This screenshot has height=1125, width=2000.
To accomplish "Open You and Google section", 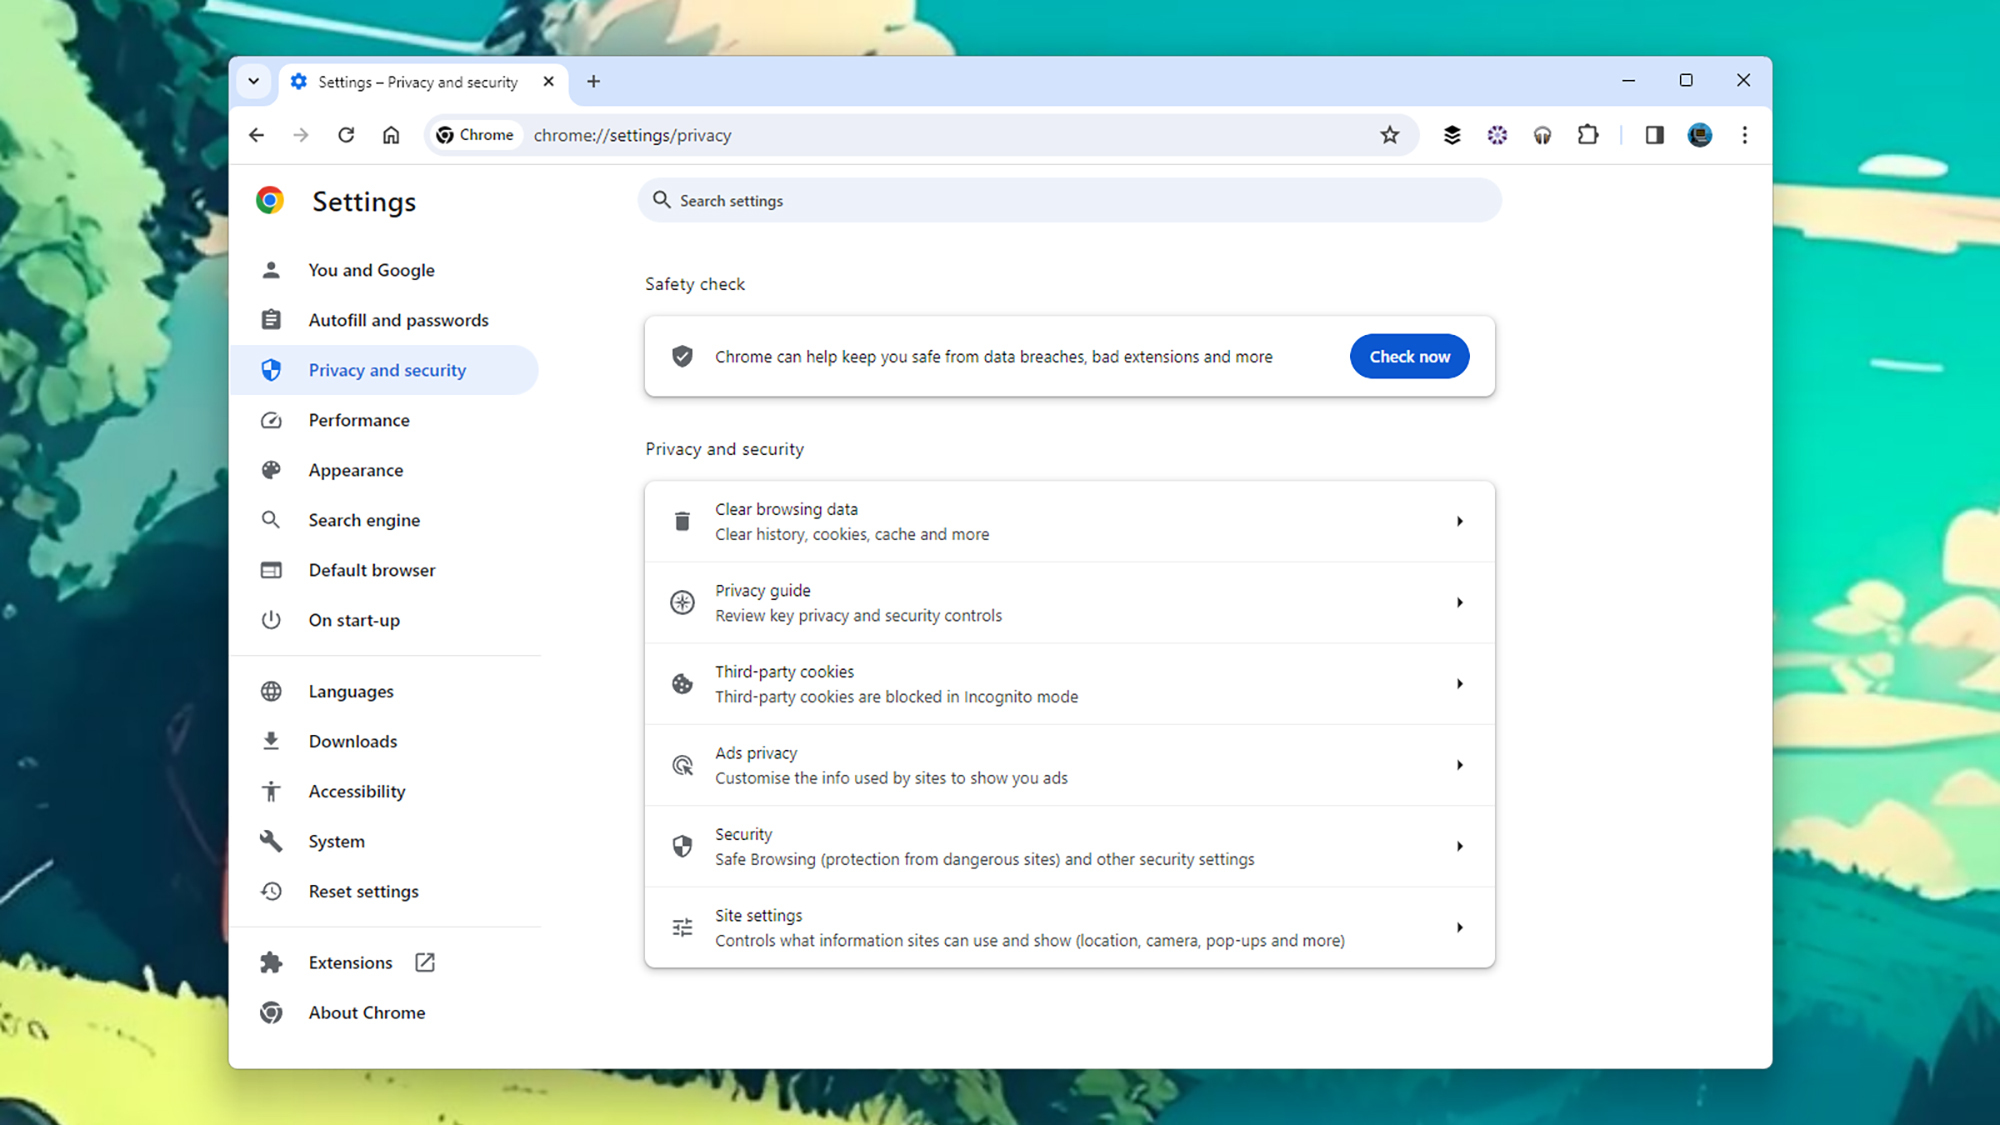I will pos(385,270).
